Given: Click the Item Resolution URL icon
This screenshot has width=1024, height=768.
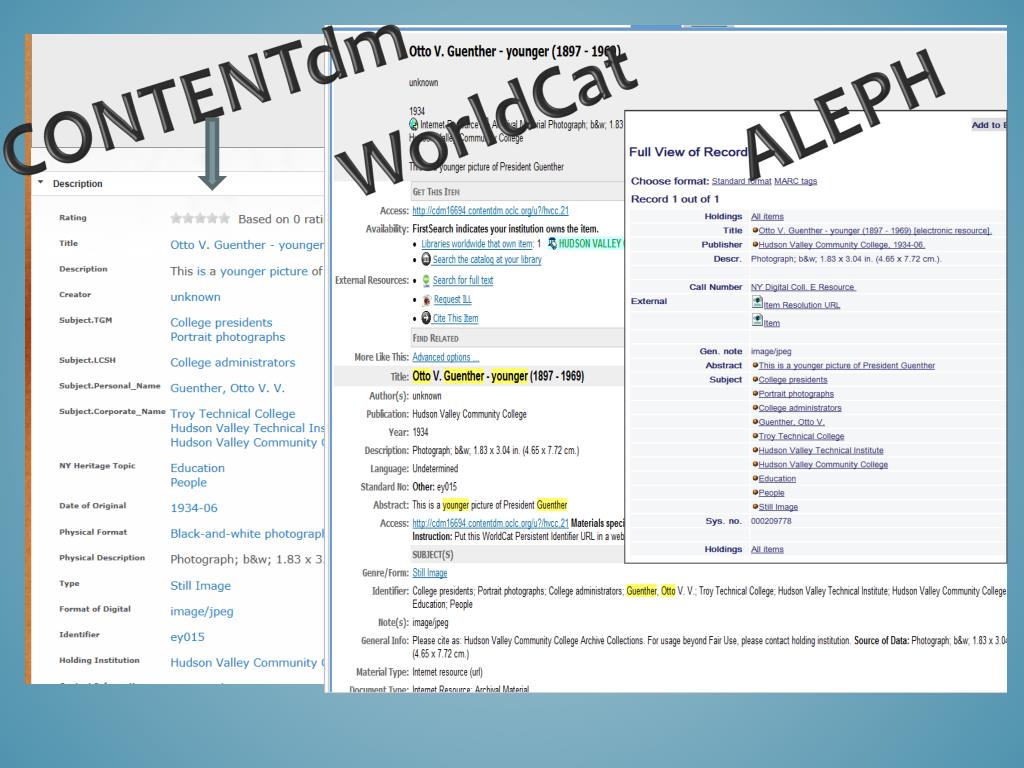Looking at the screenshot, I should [757, 302].
